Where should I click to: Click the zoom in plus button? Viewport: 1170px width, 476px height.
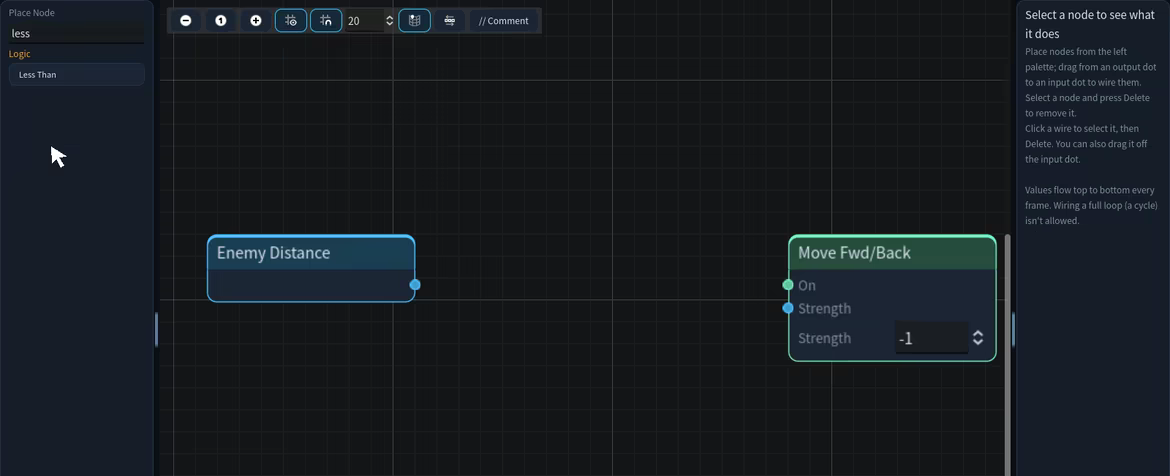[256, 21]
